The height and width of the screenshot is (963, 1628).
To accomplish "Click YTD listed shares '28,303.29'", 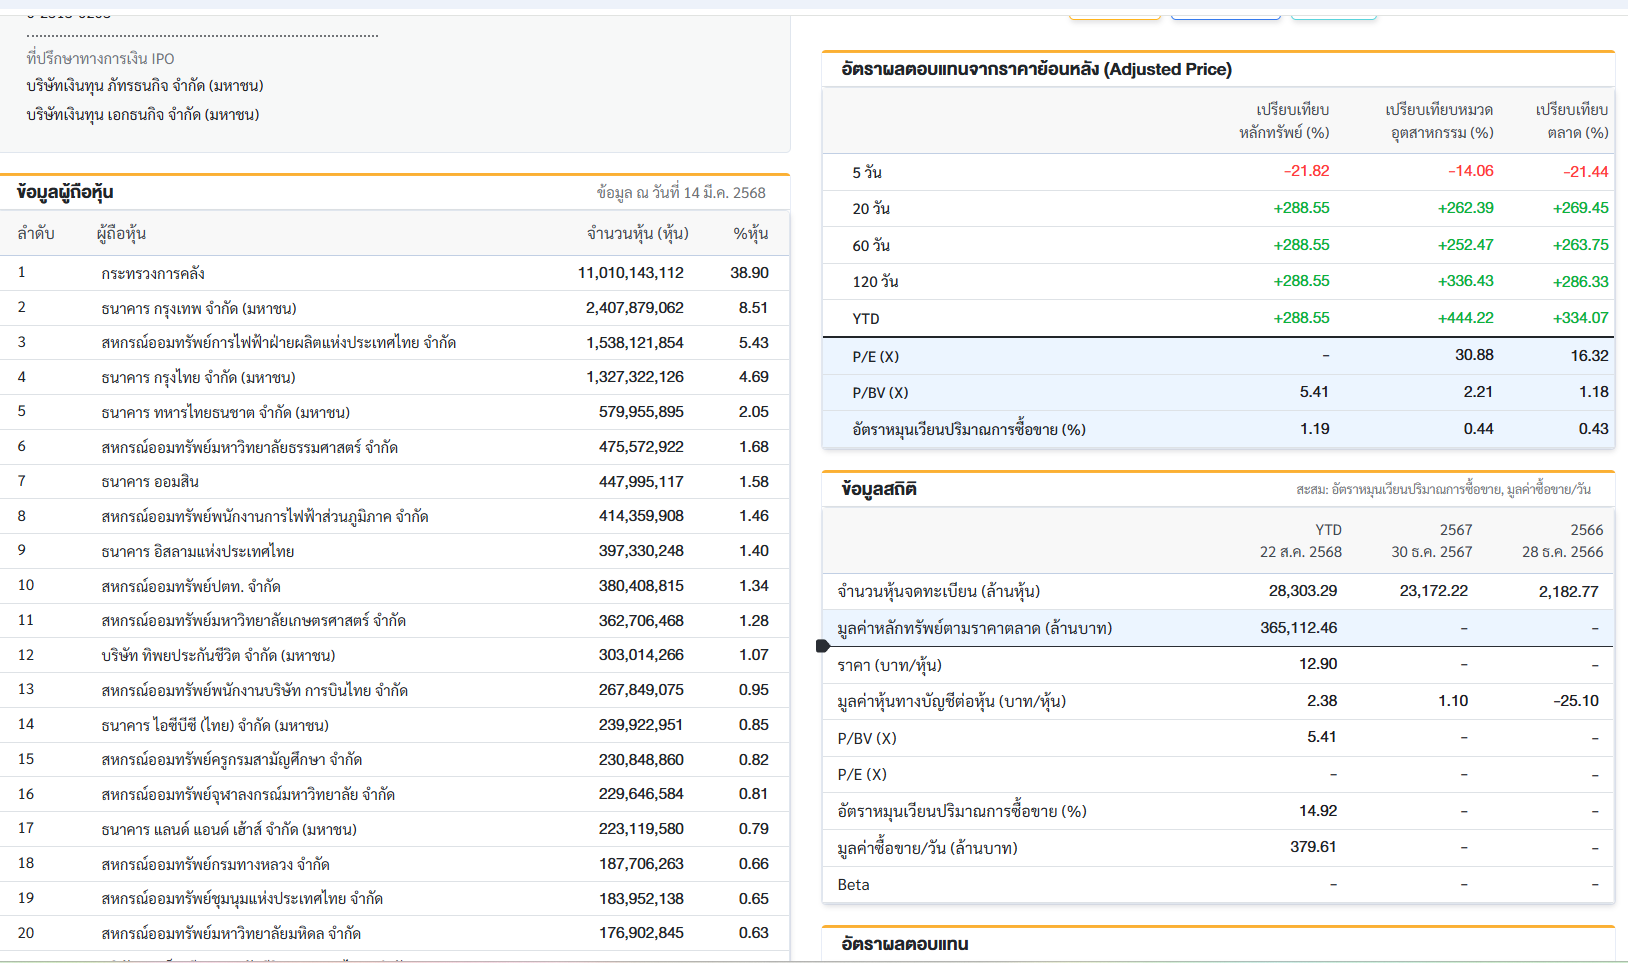I will click(x=1302, y=591).
